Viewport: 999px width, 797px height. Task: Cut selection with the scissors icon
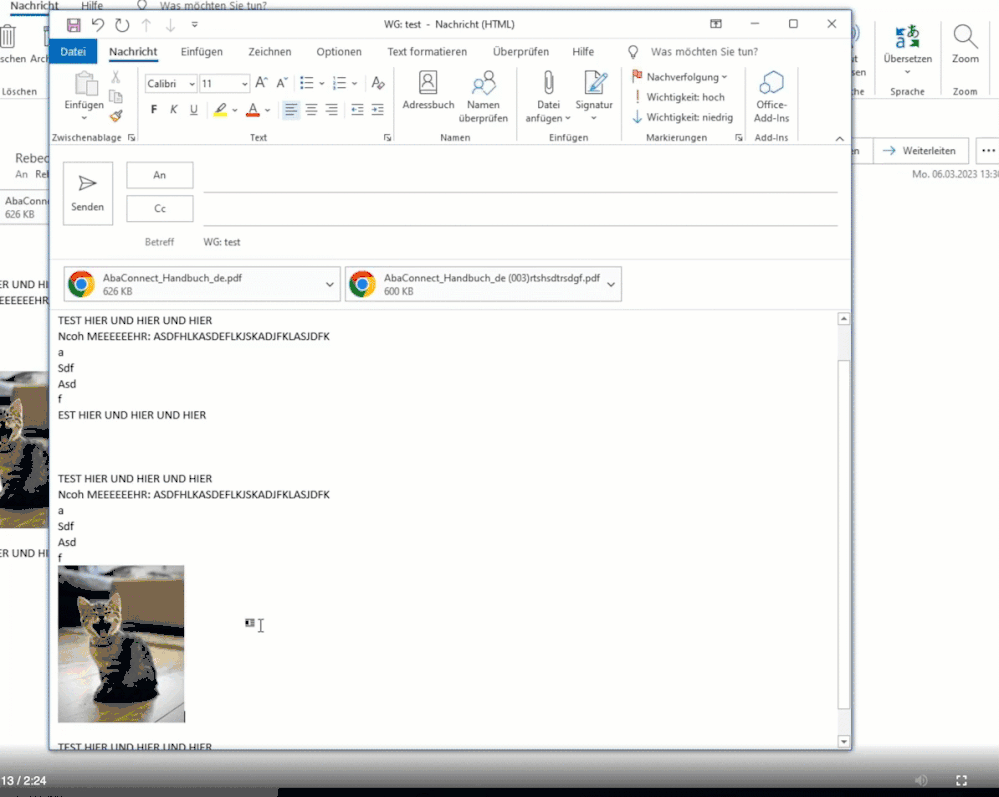[x=115, y=77]
